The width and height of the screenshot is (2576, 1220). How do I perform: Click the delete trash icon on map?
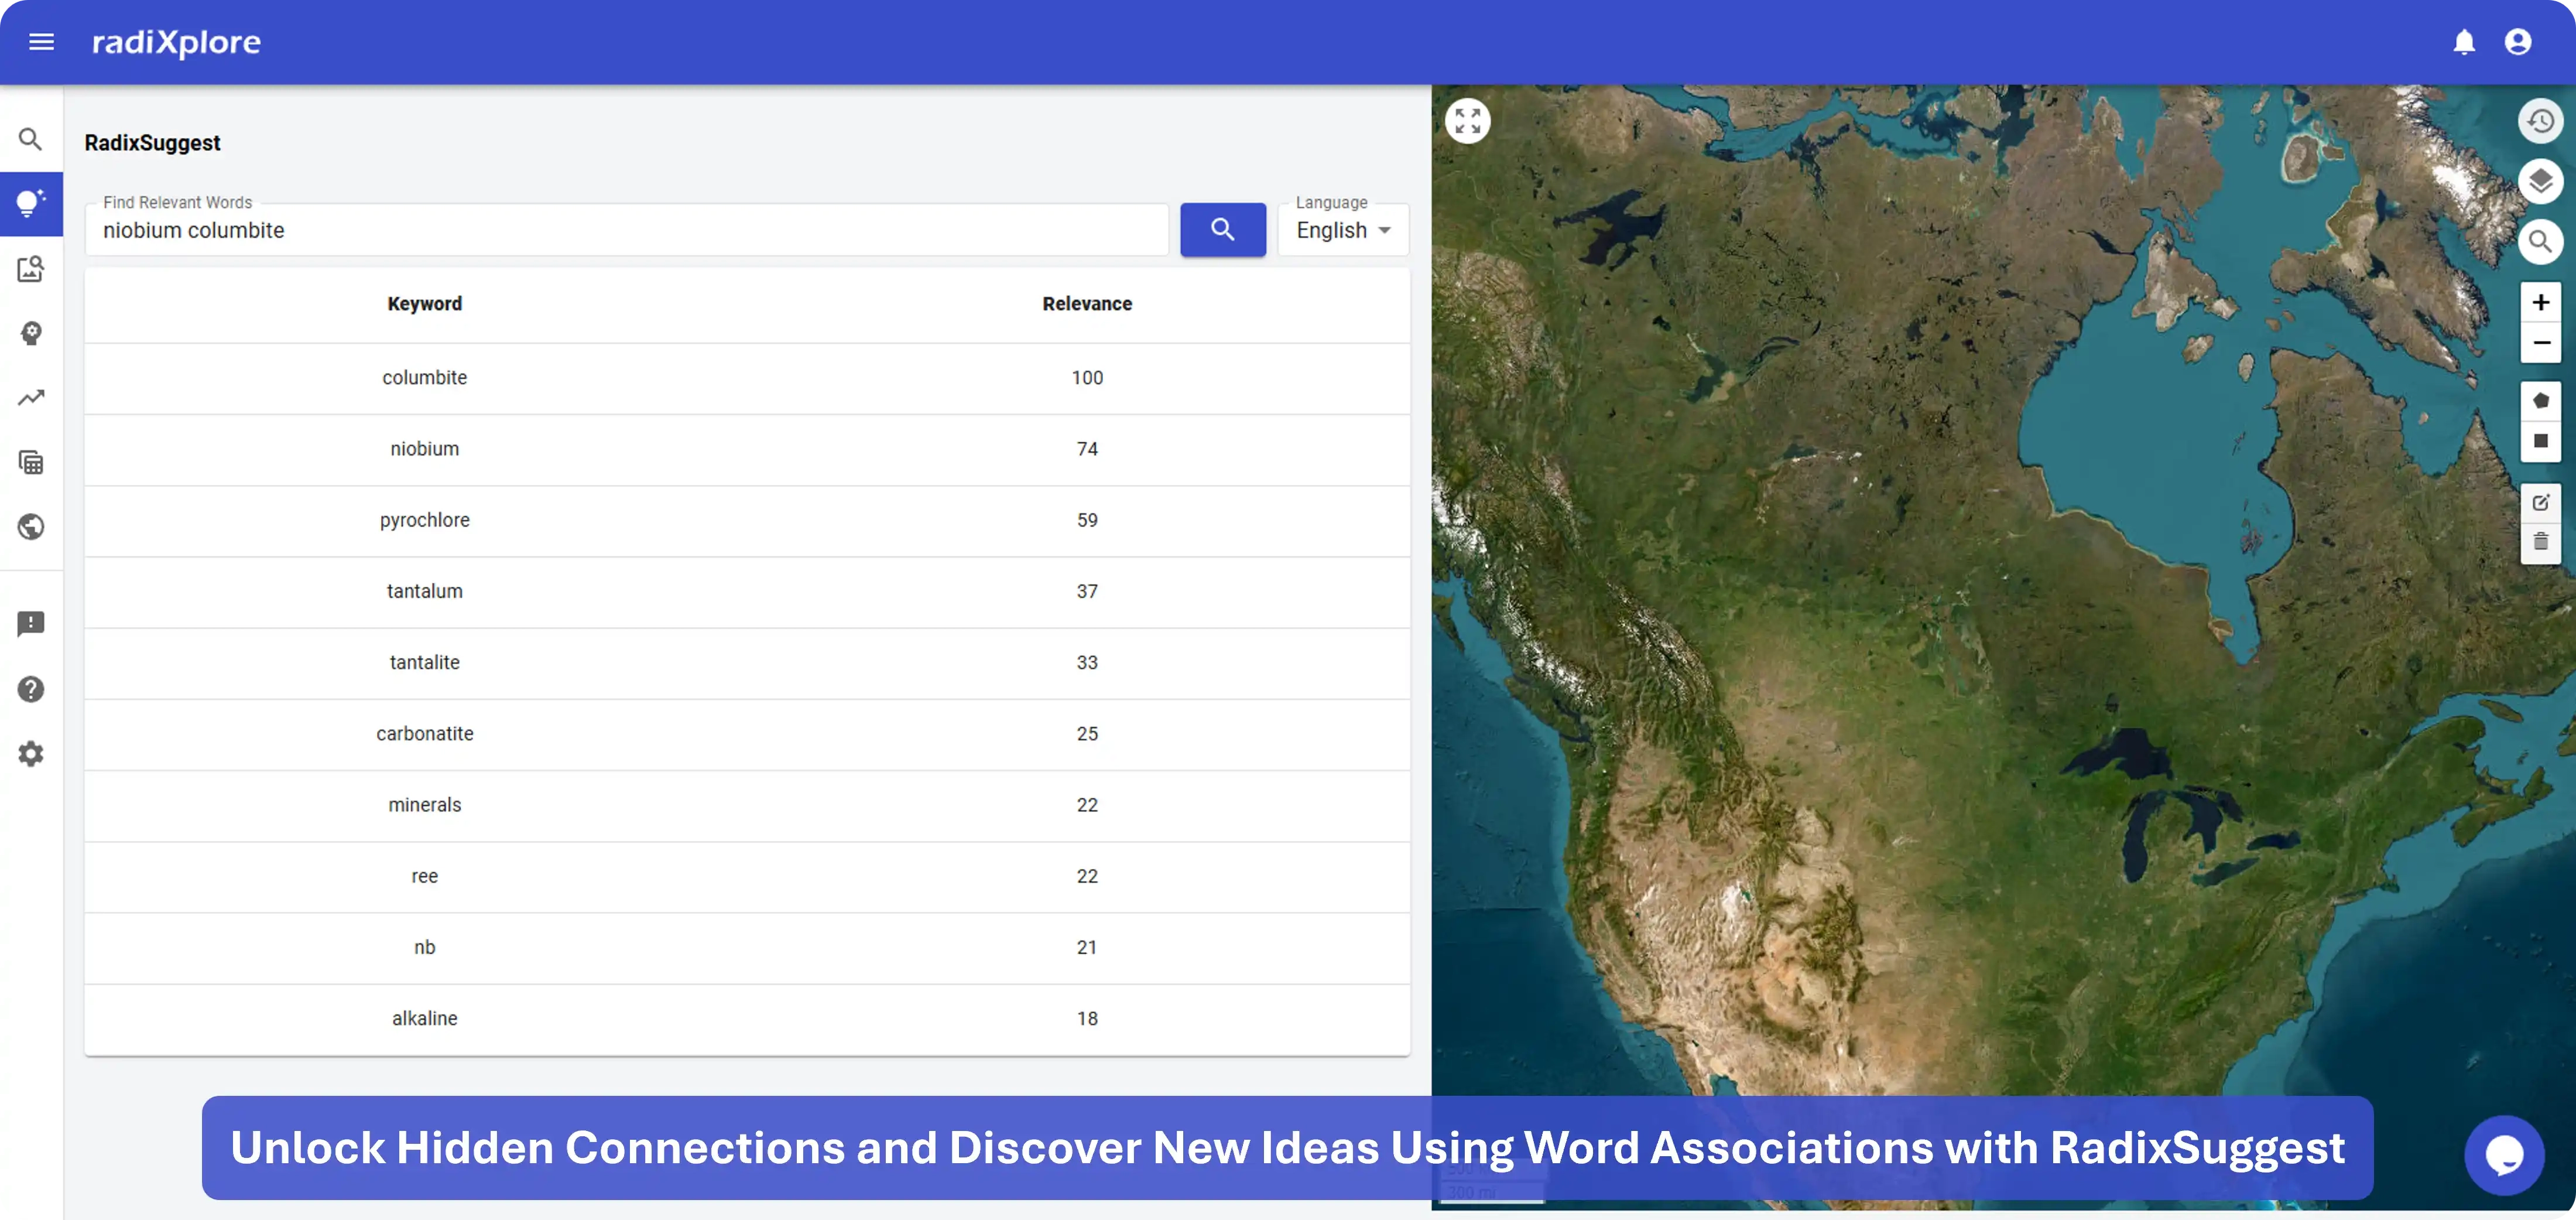click(2540, 543)
